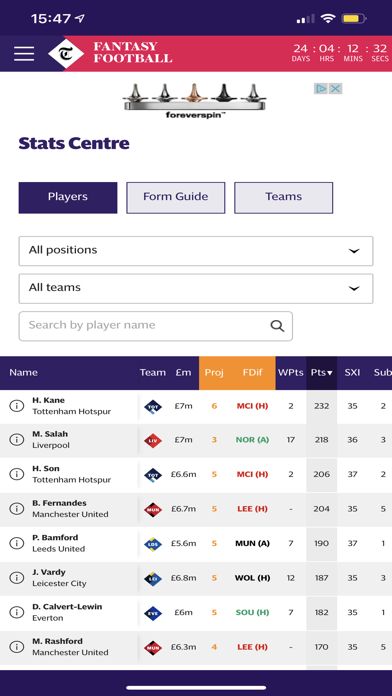
Task: Click the Everton team badge
Action: [x=153, y=613]
